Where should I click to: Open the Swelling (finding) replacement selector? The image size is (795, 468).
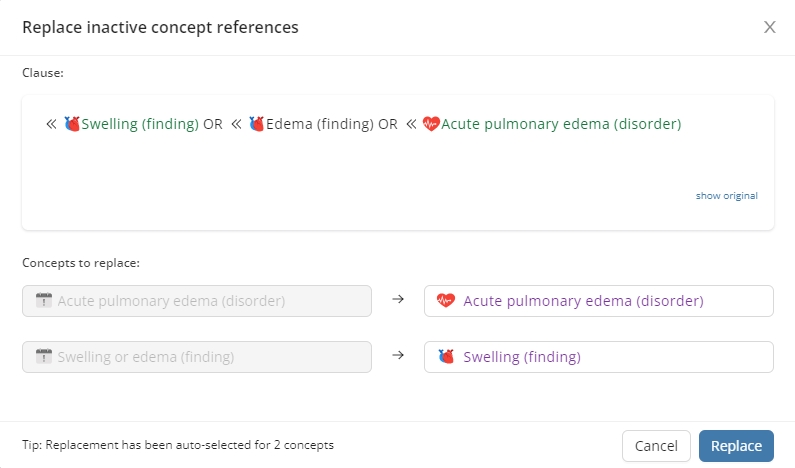pyautogui.click(x=598, y=357)
